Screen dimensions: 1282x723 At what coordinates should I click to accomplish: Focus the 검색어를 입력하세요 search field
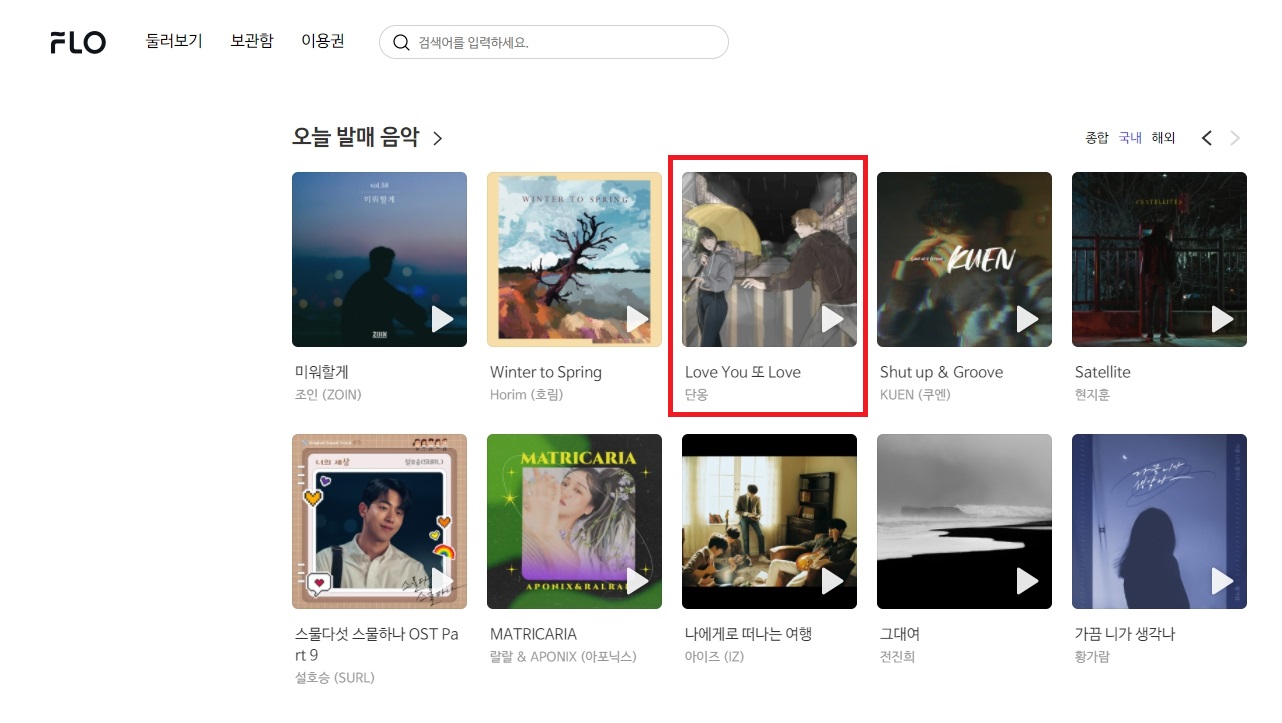coord(554,42)
